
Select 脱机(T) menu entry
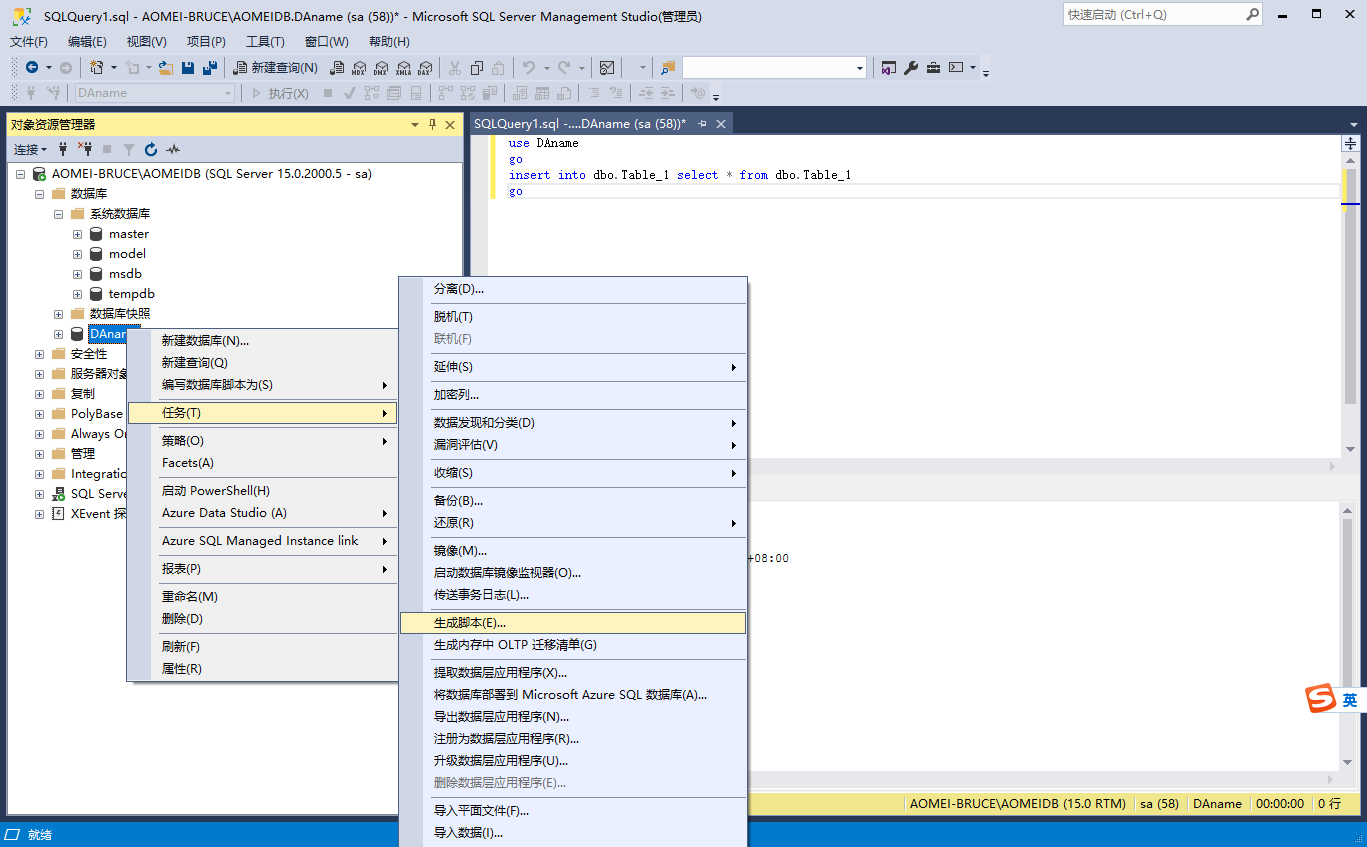tap(573, 317)
